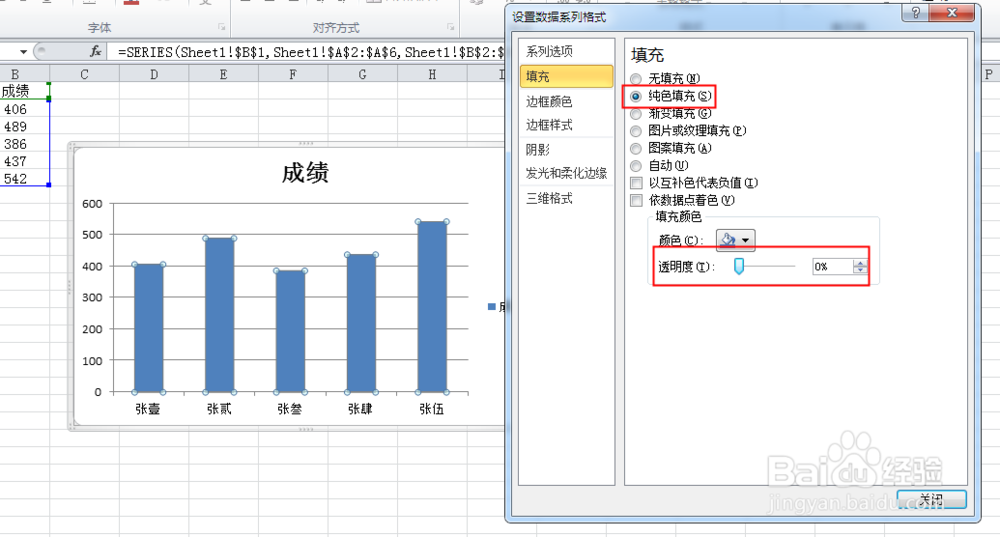This screenshot has width=1000, height=537.
Task: Click the 透明度 percentage input field
Action: 832,267
